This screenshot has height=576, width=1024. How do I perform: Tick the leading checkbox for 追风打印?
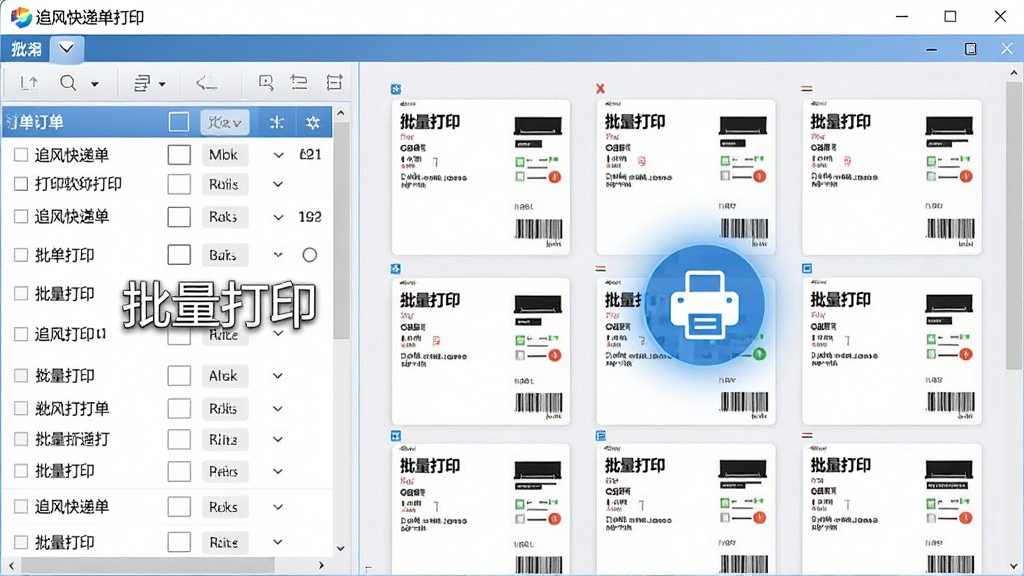(21, 334)
